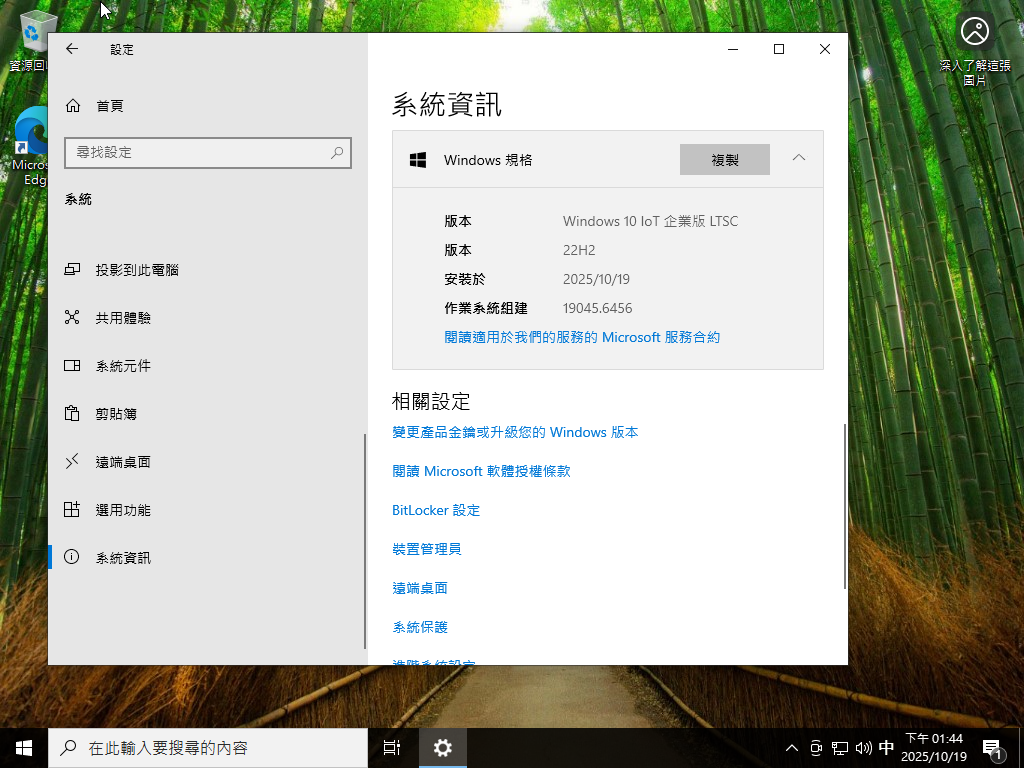Open 剪貼簿 settings from the sidebar
The height and width of the screenshot is (768, 1024).
point(114,413)
